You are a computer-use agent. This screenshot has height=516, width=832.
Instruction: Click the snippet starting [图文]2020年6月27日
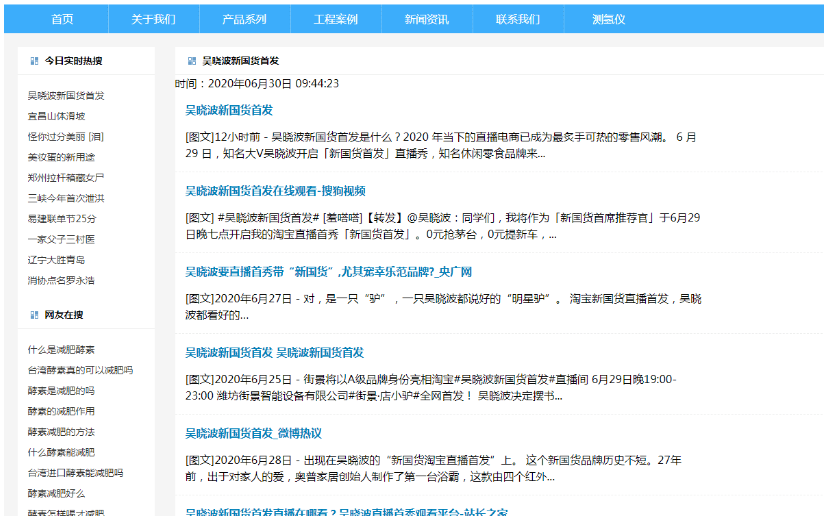pos(443,307)
